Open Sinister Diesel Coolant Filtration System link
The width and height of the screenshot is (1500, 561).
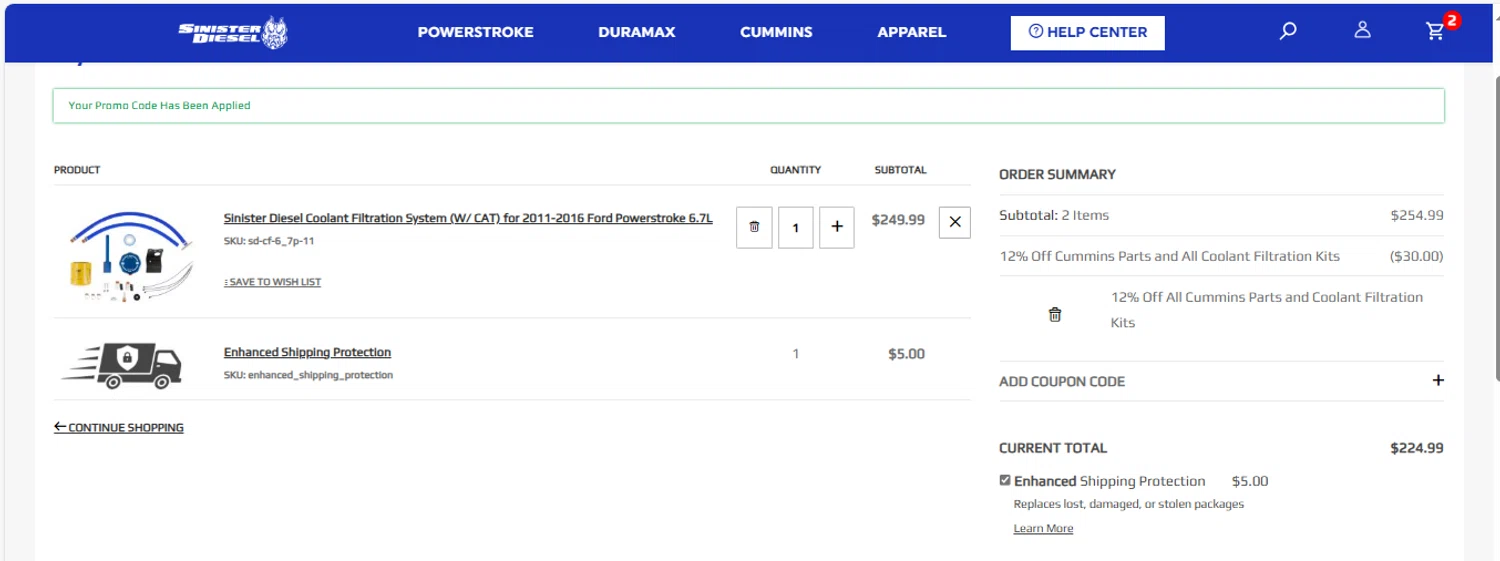click(x=468, y=218)
